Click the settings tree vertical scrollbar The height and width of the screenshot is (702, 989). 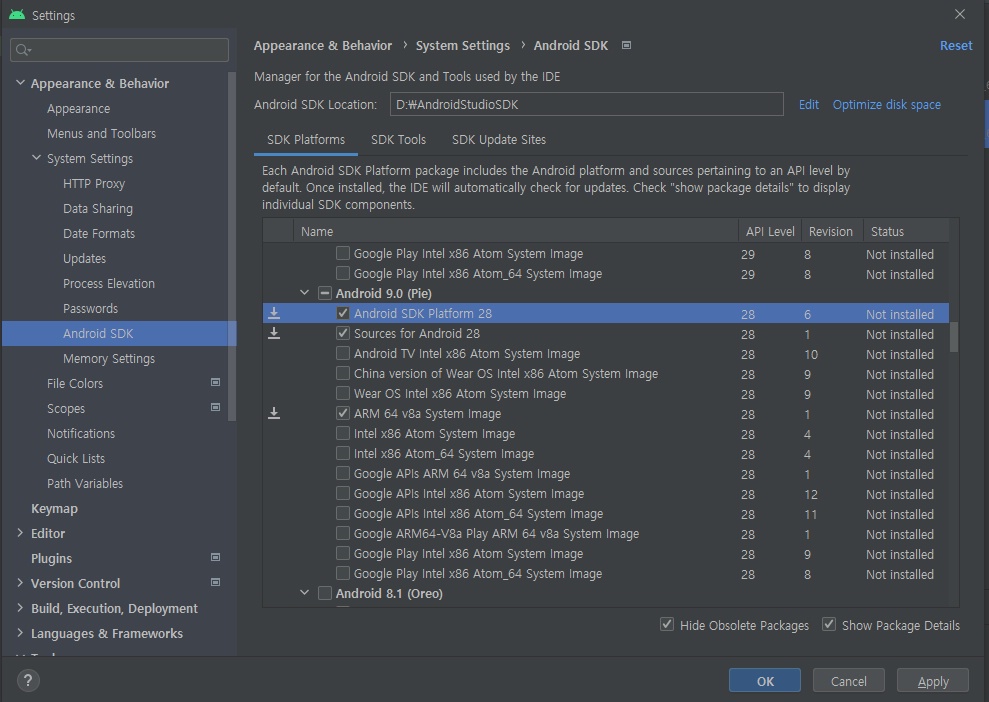[231, 246]
